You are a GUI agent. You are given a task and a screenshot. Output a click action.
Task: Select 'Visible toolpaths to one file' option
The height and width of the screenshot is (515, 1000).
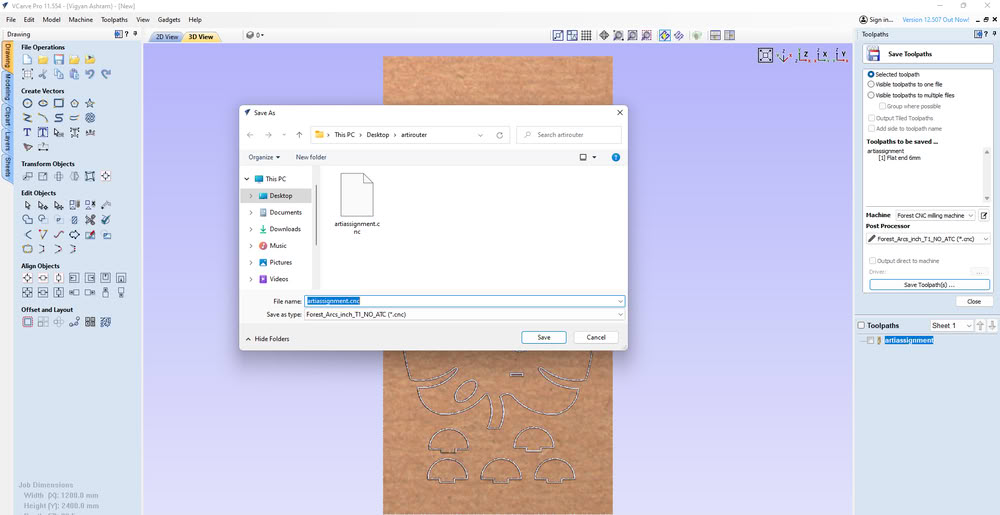click(x=871, y=84)
